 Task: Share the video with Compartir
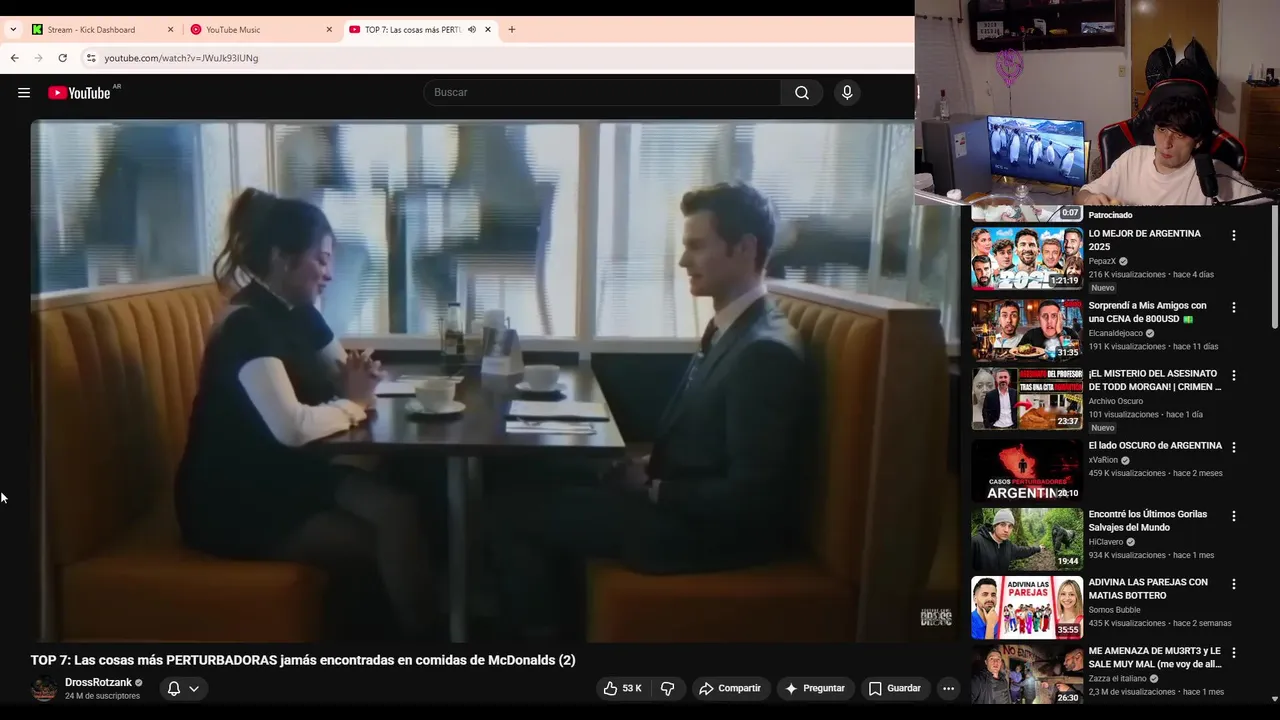730,688
